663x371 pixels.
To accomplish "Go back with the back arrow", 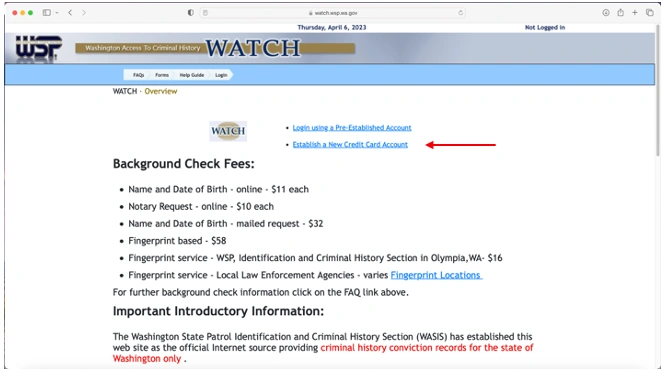I will (x=70, y=13).
